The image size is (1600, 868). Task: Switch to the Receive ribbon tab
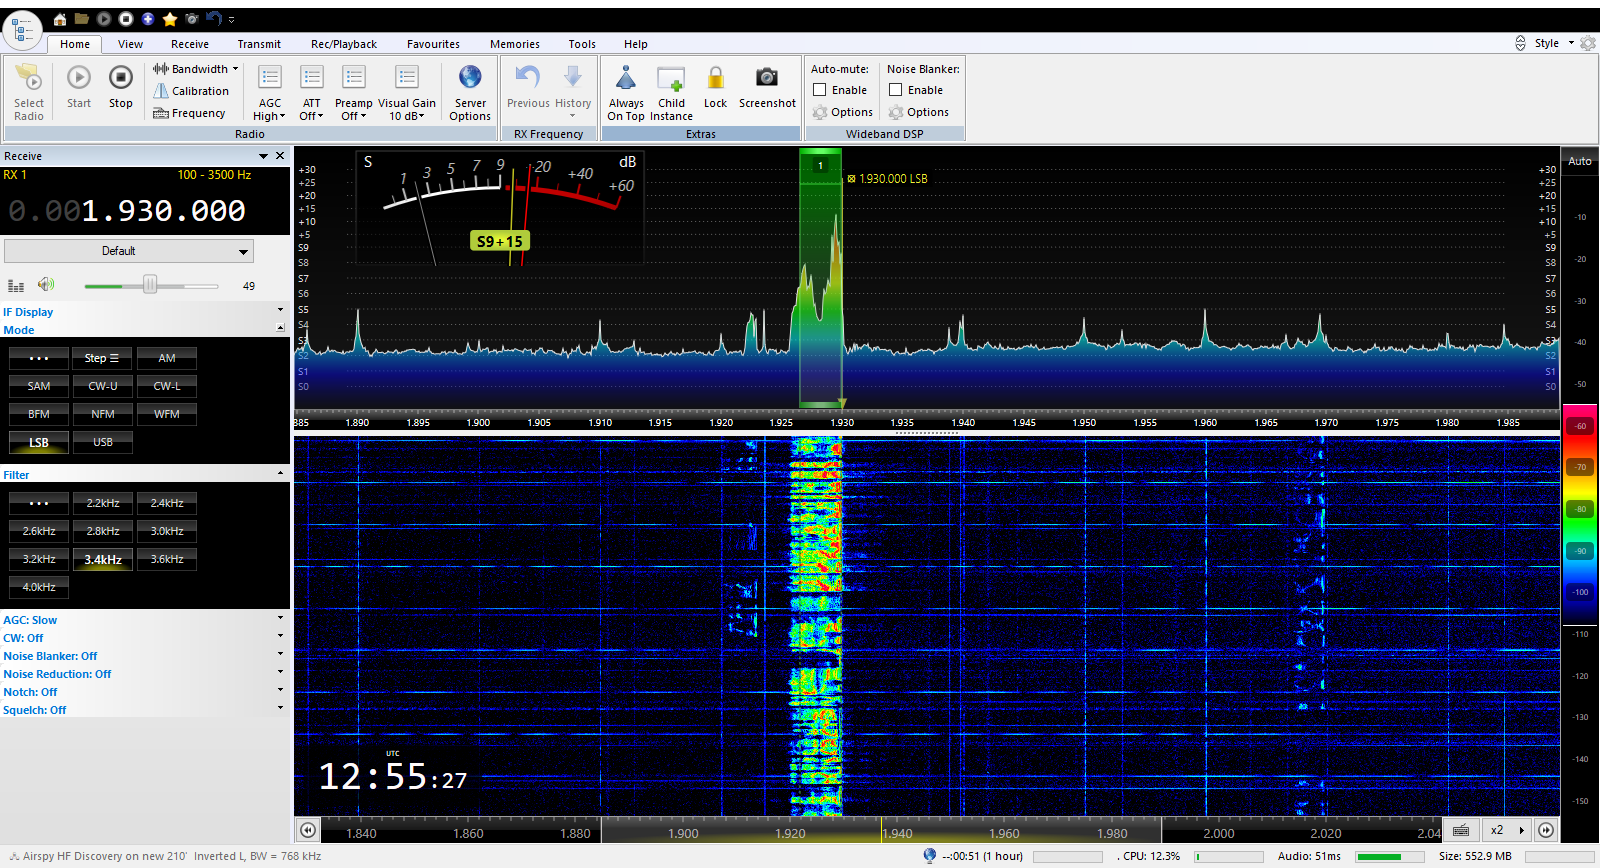click(190, 44)
